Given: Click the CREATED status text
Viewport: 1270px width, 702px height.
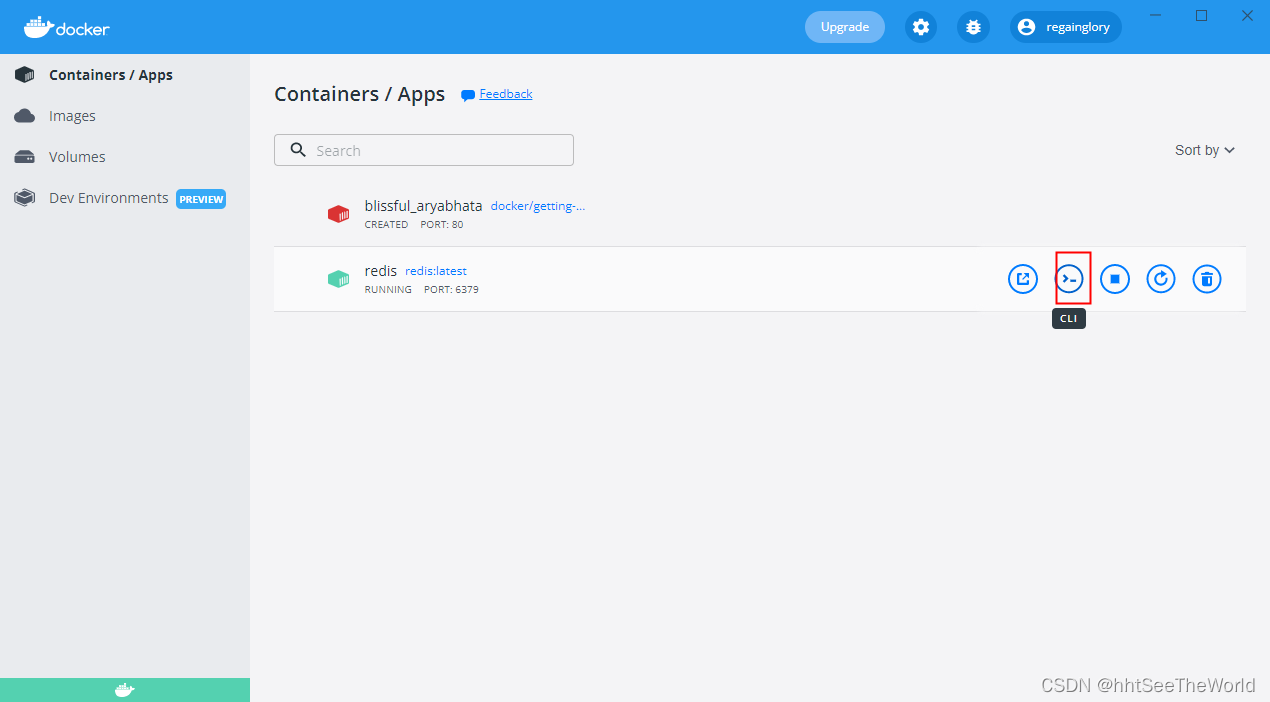Looking at the screenshot, I should (387, 225).
